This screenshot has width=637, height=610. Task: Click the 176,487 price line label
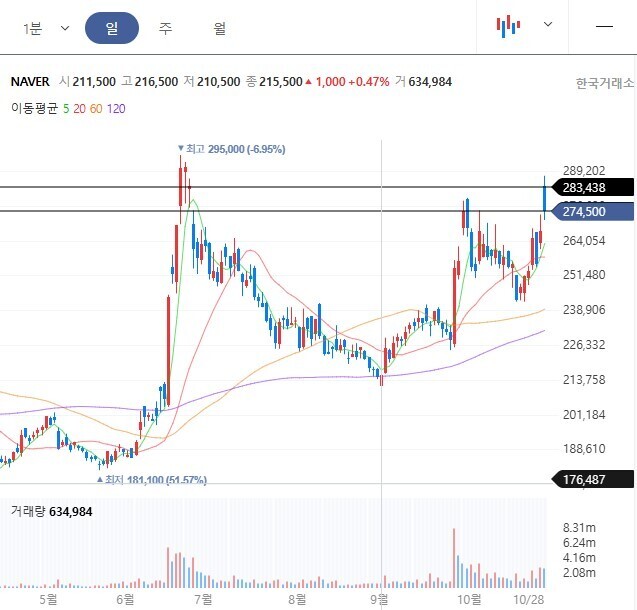(x=593, y=479)
